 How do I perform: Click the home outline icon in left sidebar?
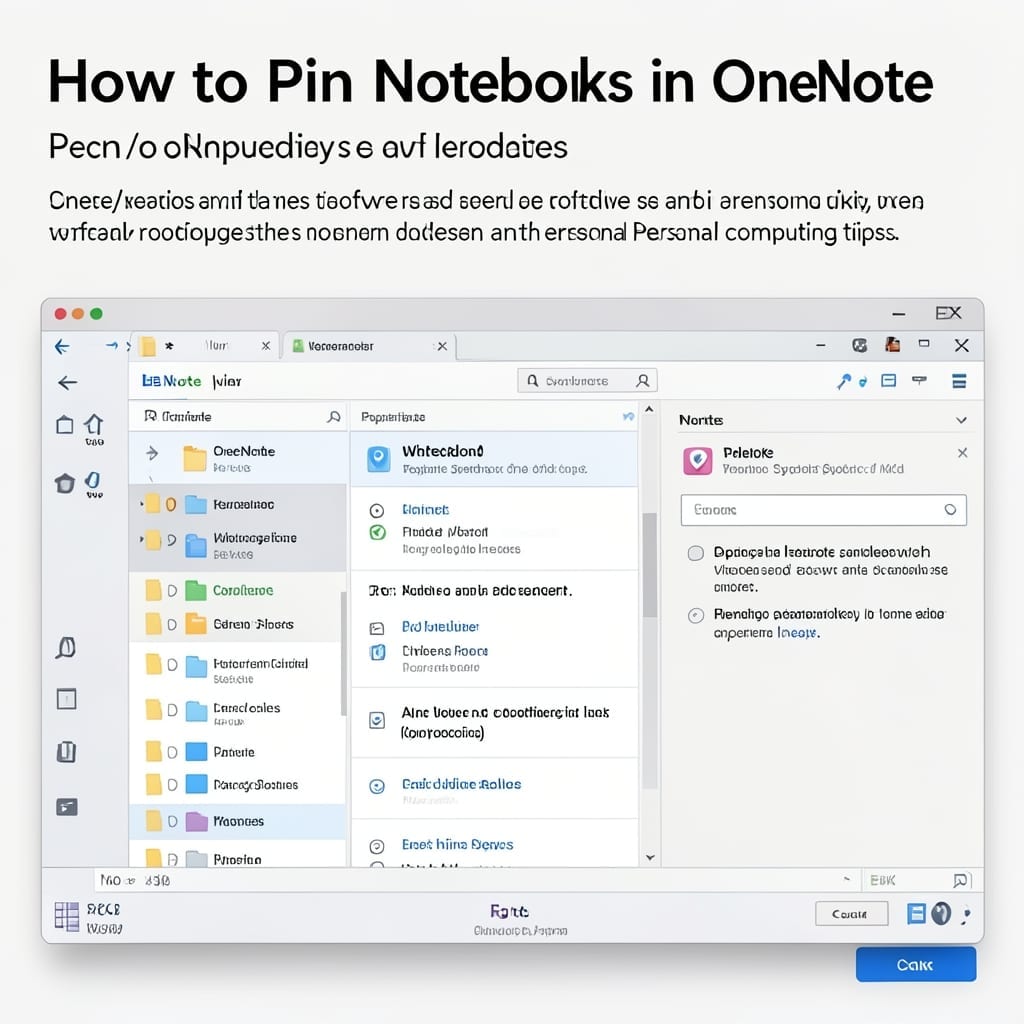[65, 425]
